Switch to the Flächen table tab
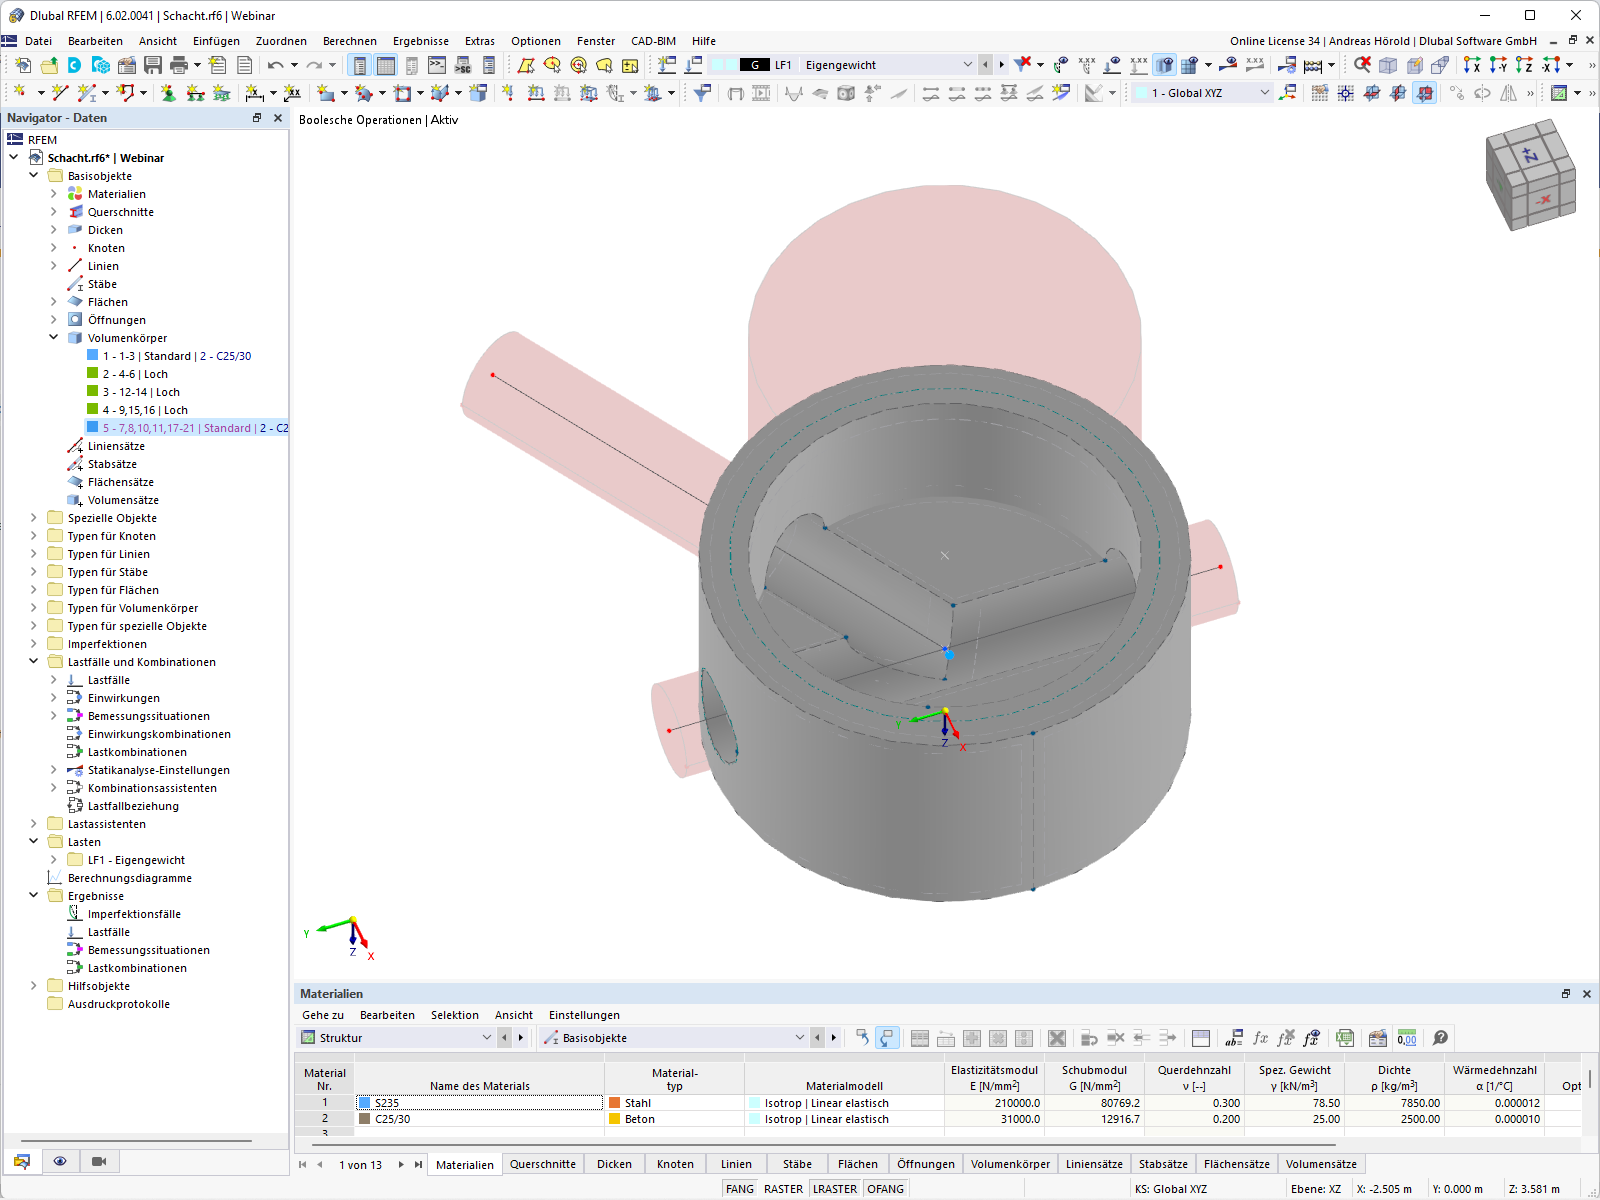The image size is (1600, 1200). [858, 1164]
